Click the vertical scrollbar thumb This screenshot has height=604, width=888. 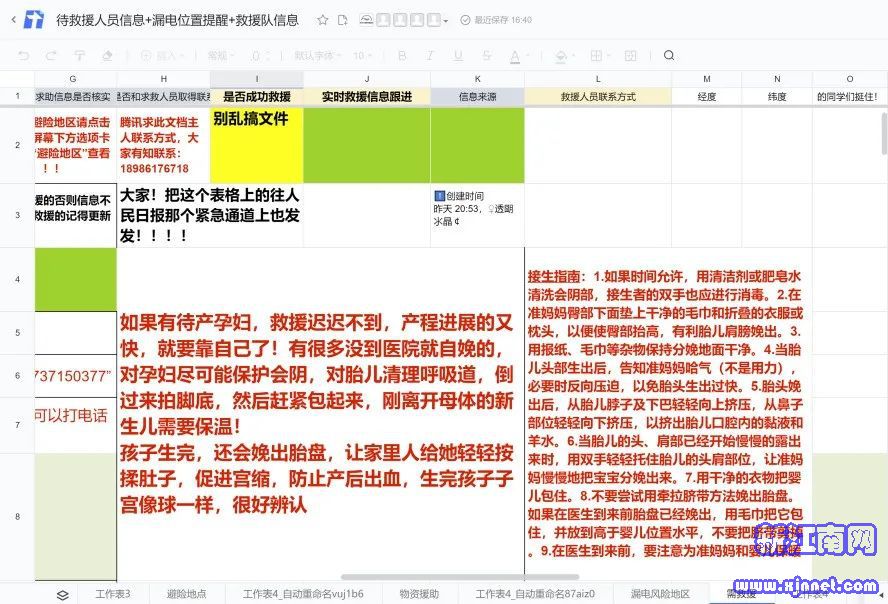pos(884,133)
